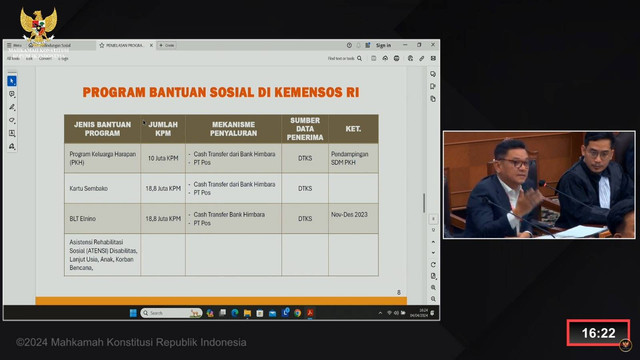Click the rotate page icon on right rail

[x=433, y=264]
